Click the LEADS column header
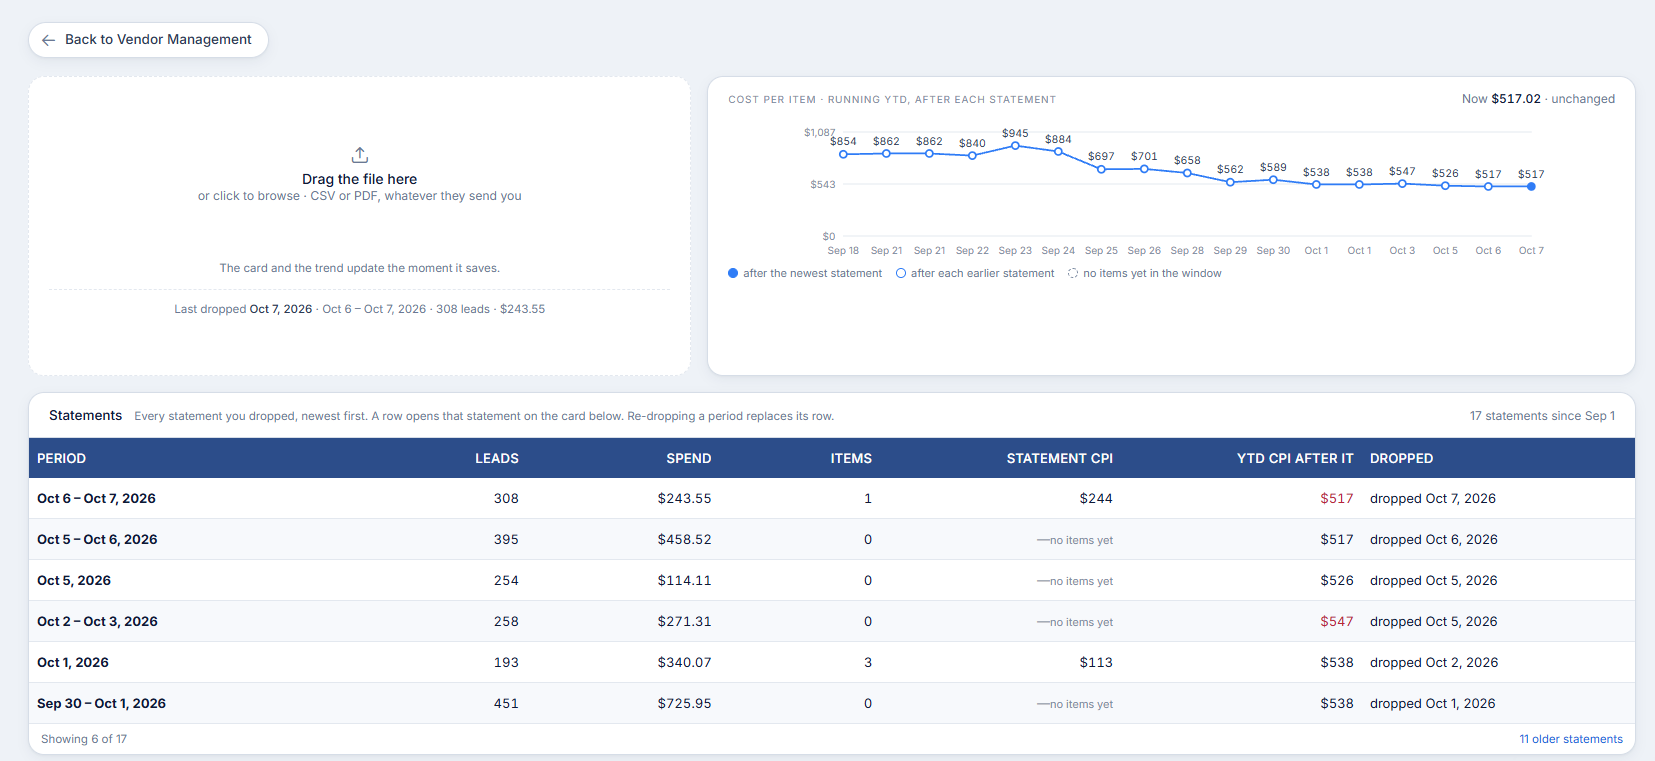The width and height of the screenshot is (1655, 761). click(x=496, y=458)
